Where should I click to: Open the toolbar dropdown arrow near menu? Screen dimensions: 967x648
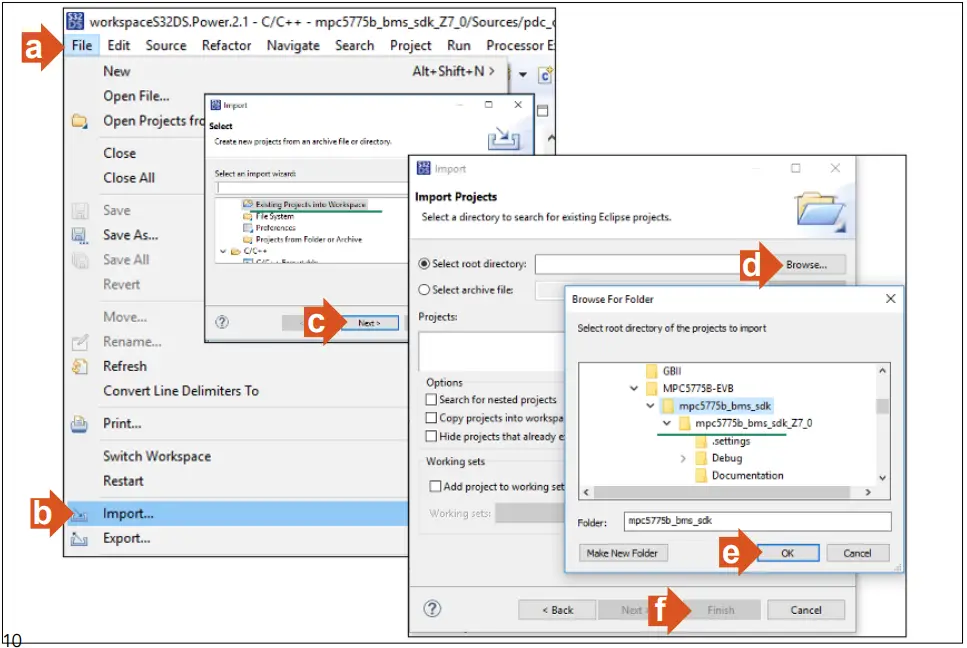point(523,75)
